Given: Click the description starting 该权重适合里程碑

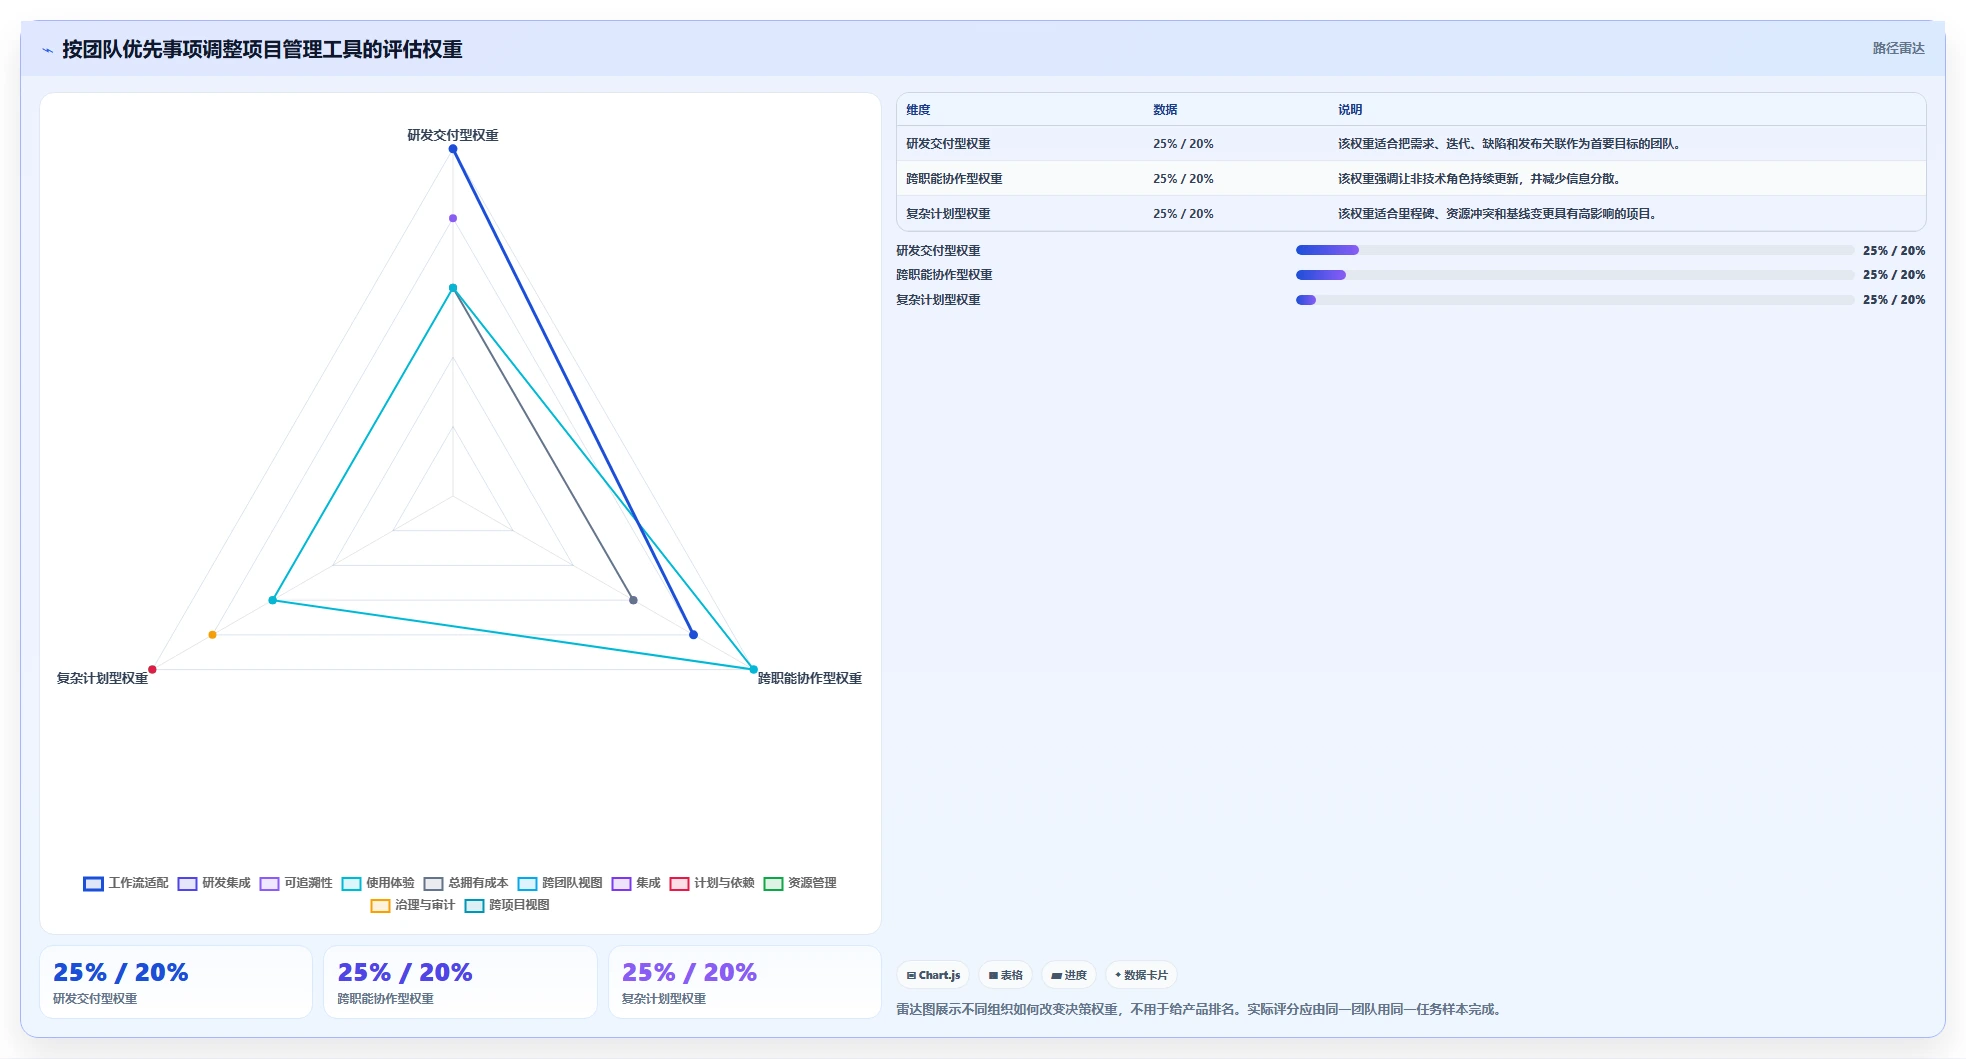Looking at the screenshot, I should (1499, 214).
